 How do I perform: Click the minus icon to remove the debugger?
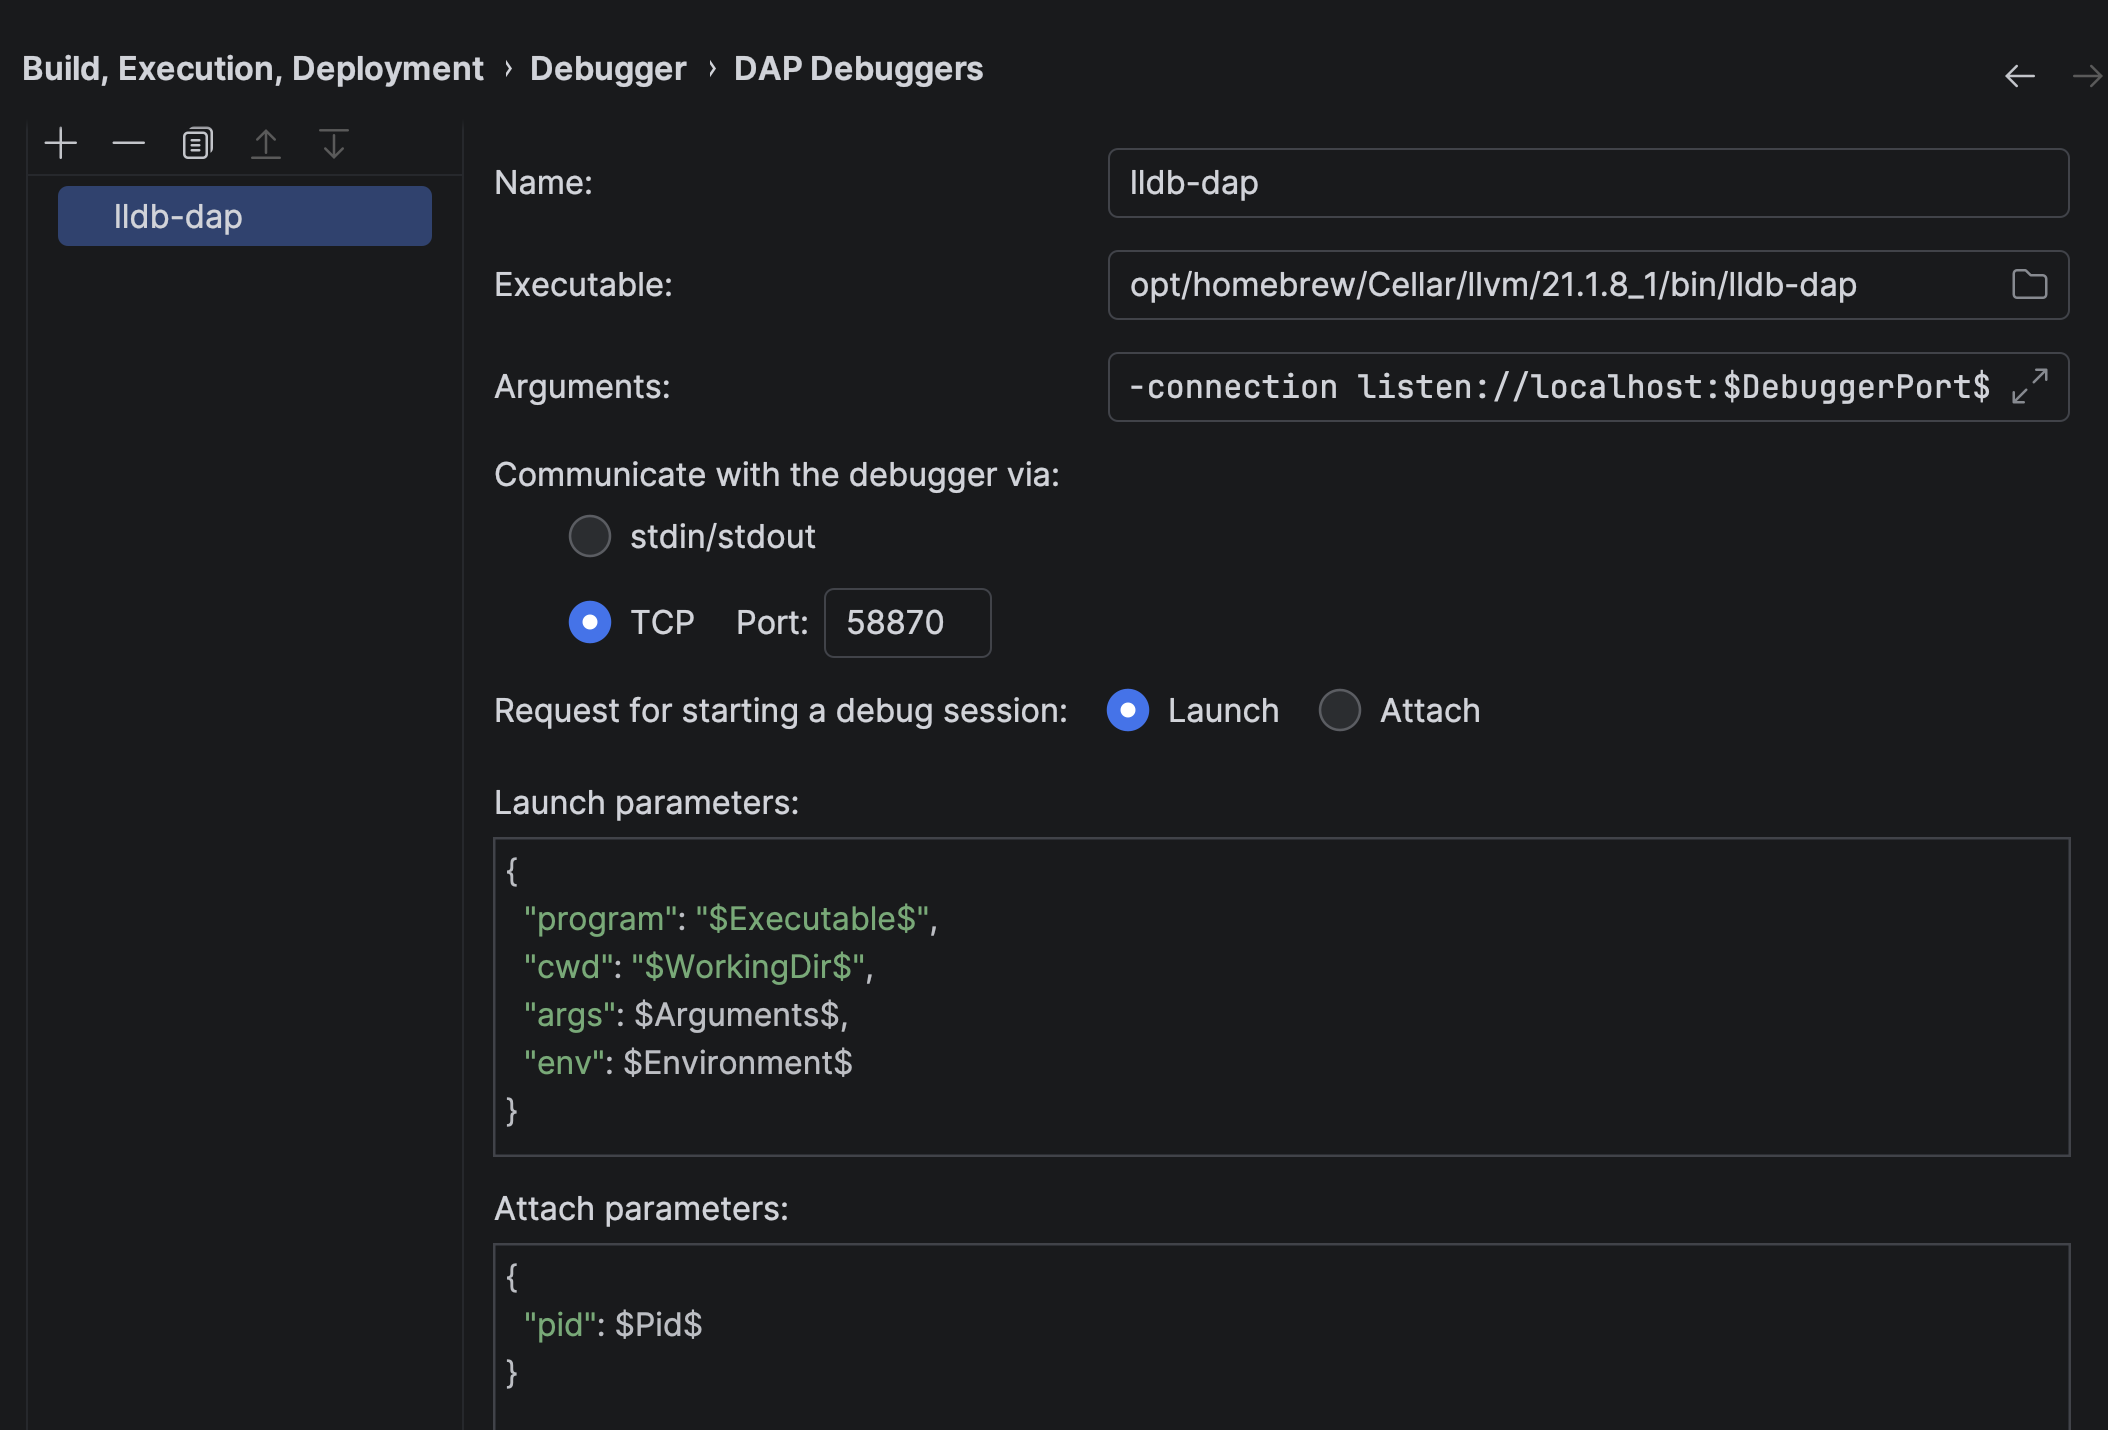coord(128,144)
